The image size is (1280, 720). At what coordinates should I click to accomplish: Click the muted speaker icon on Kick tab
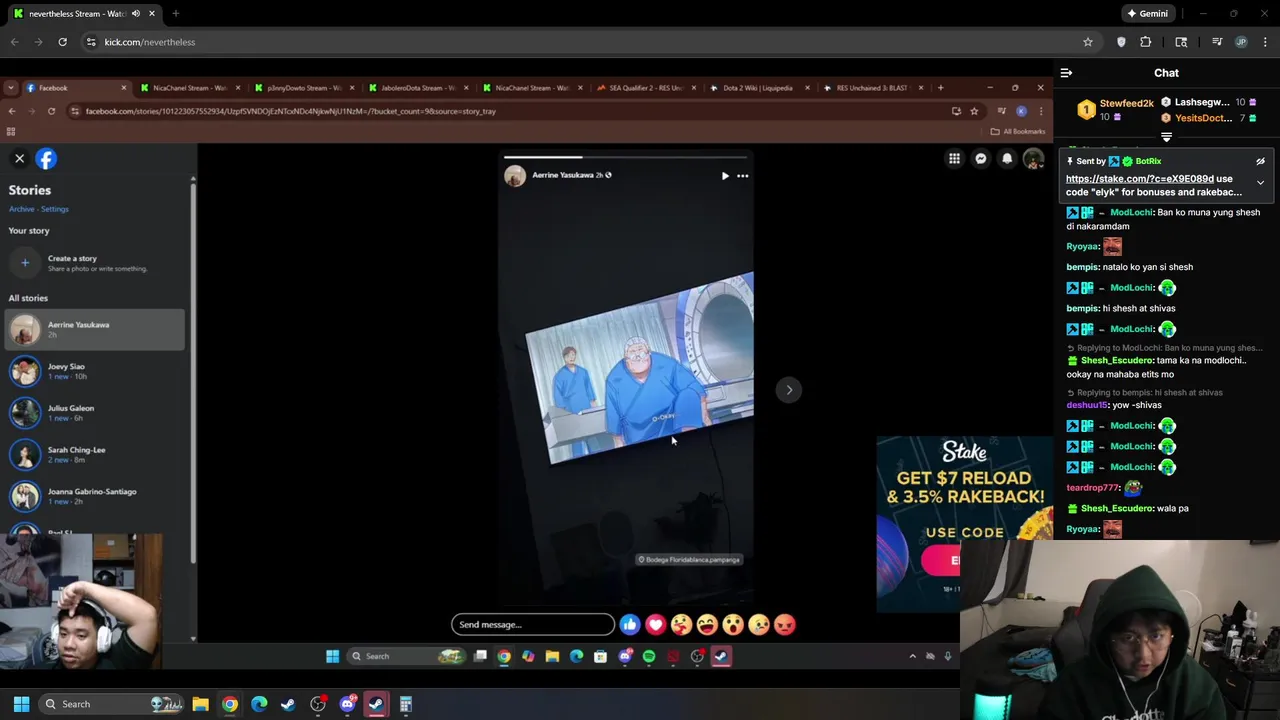pyautogui.click(x=136, y=14)
